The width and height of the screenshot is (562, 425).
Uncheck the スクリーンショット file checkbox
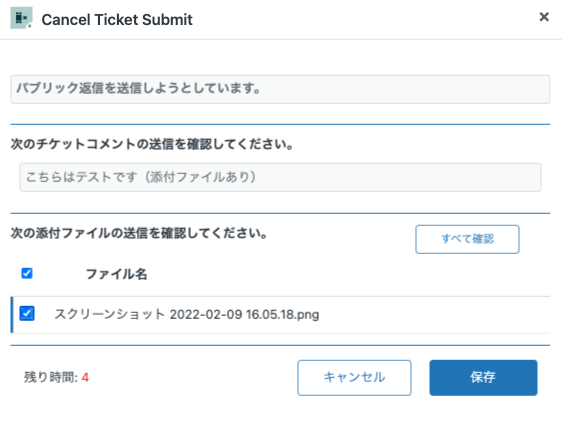click(x=27, y=314)
